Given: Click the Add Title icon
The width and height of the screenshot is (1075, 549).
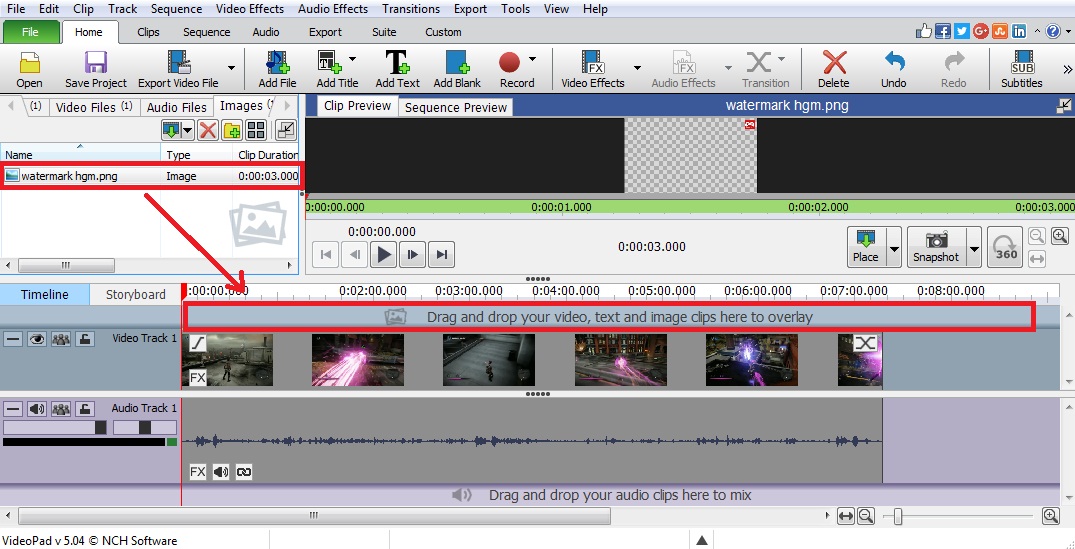Looking at the screenshot, I should [x=330, y=62].
